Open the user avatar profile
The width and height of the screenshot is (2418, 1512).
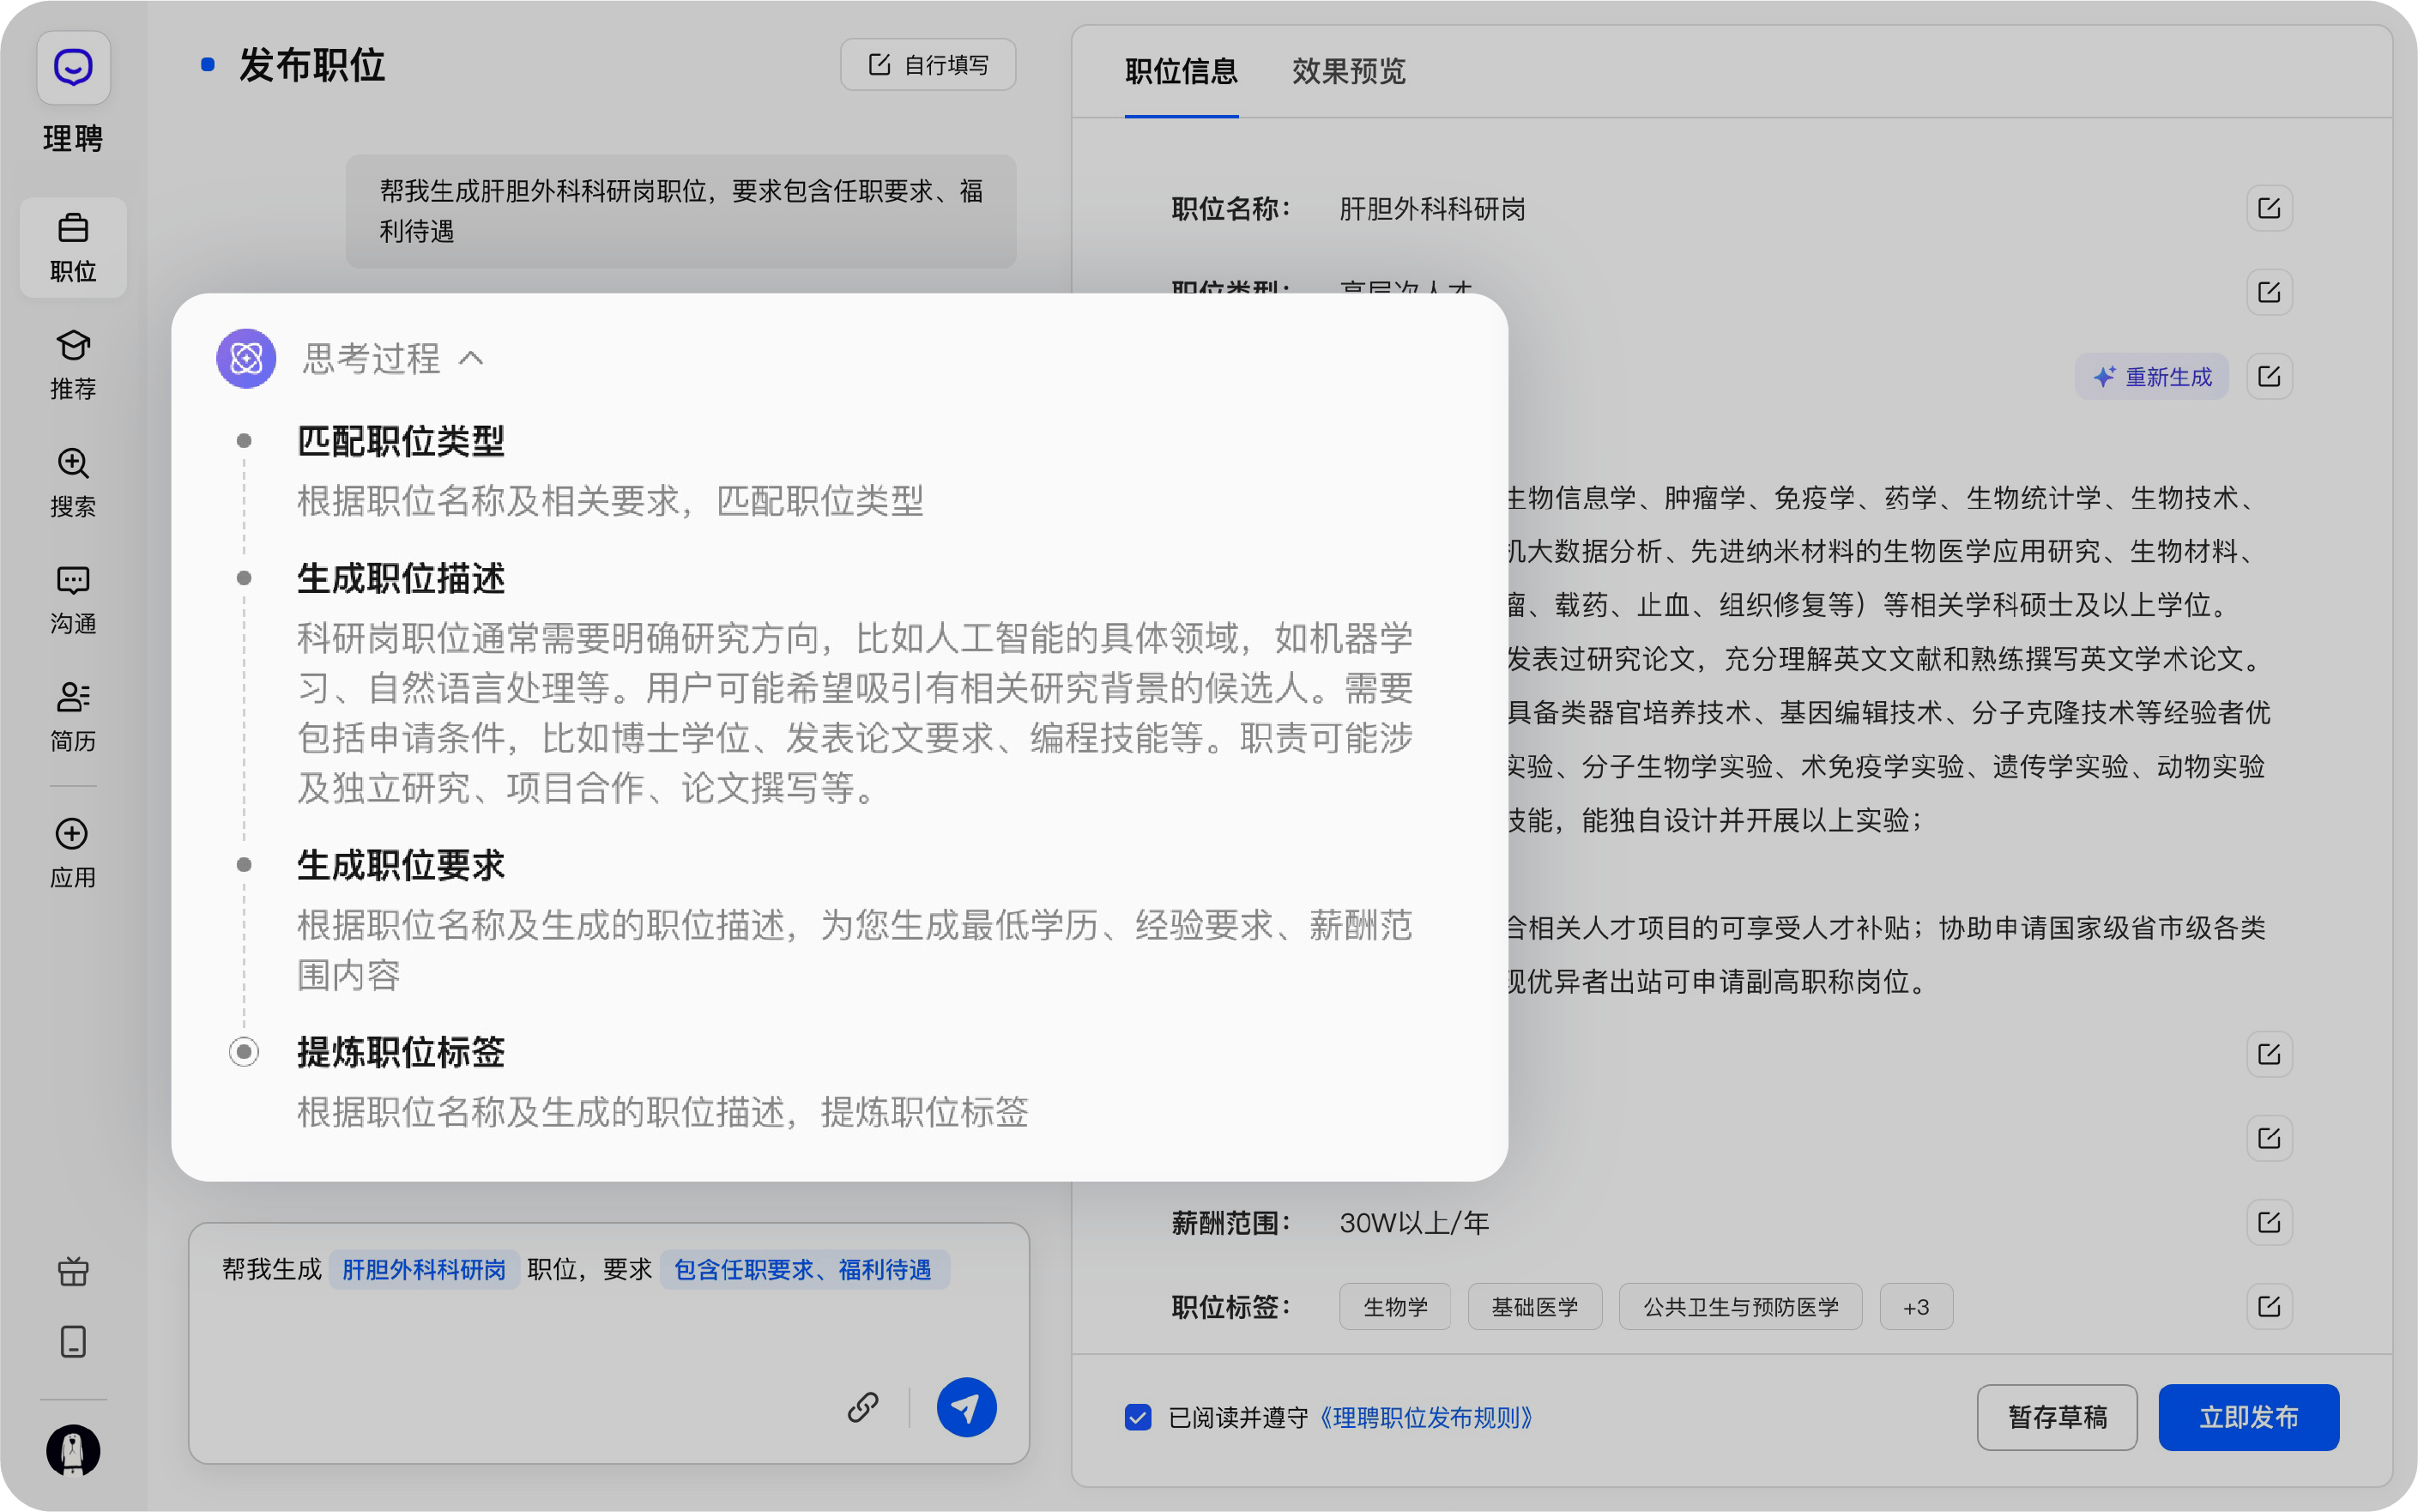[x=73, y=1450]
